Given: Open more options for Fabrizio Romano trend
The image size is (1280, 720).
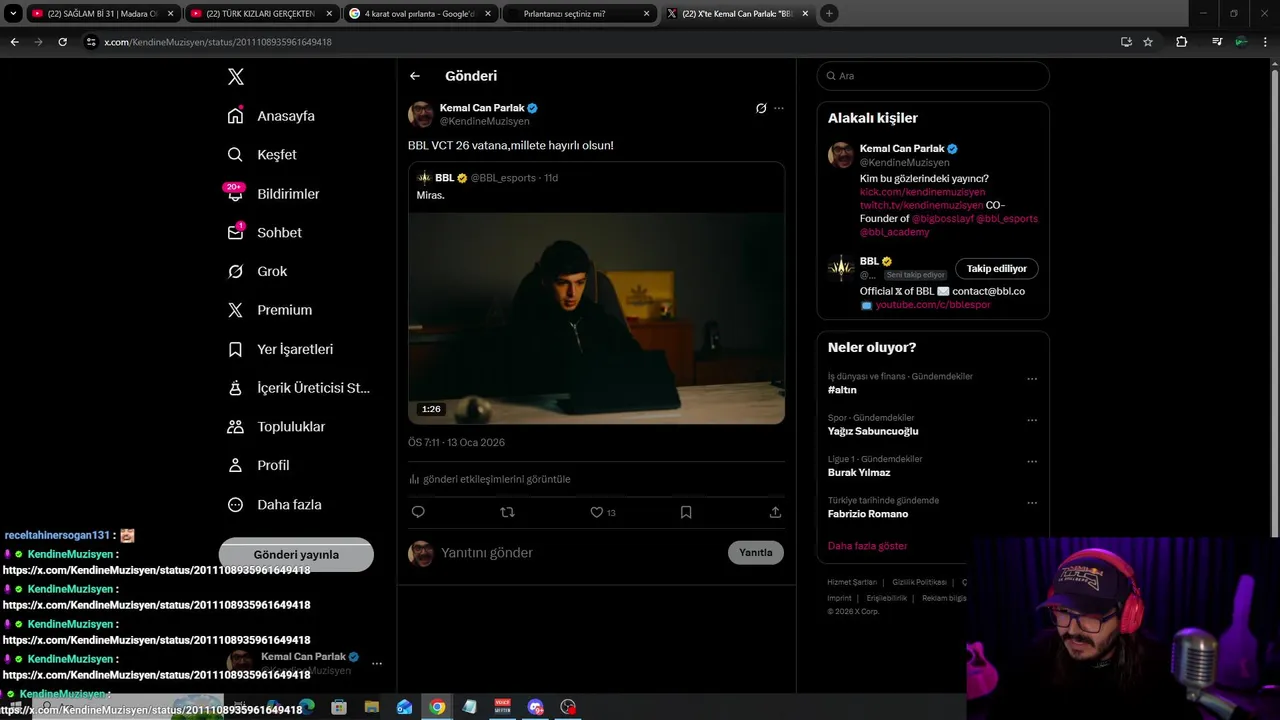Looking at the screenshot, I should (1032, 503).
